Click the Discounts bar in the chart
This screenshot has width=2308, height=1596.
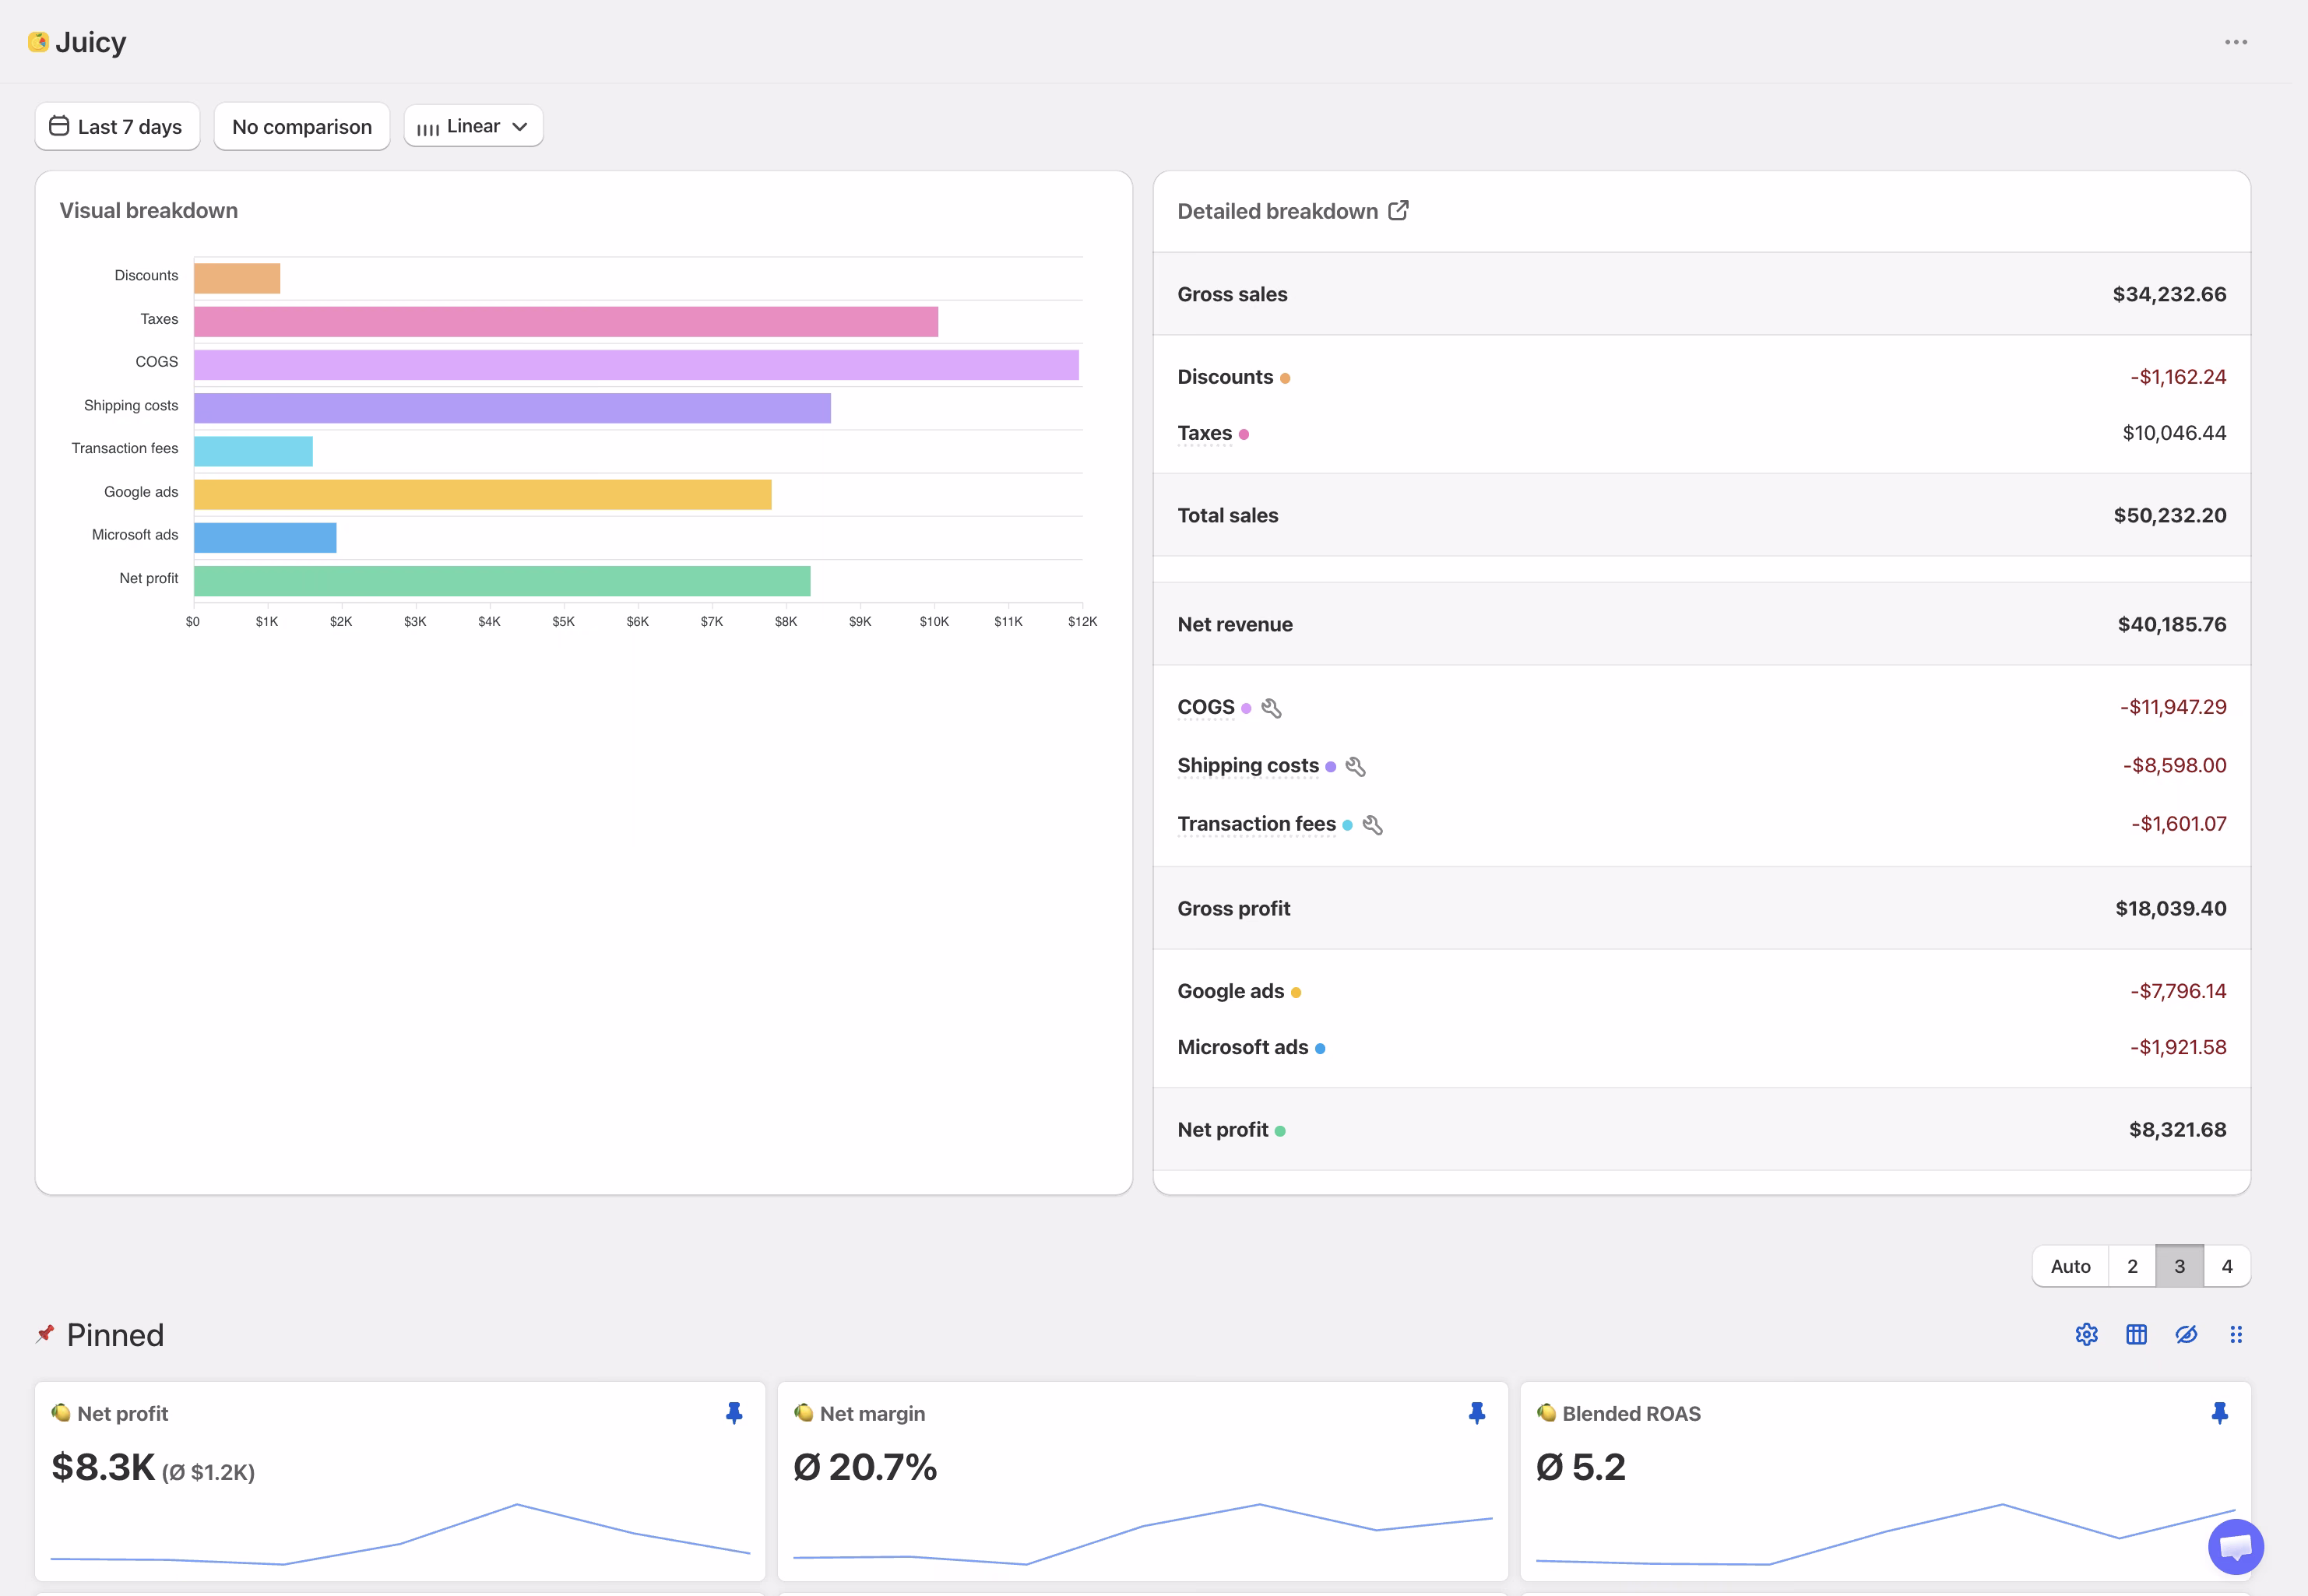(237, 279)
